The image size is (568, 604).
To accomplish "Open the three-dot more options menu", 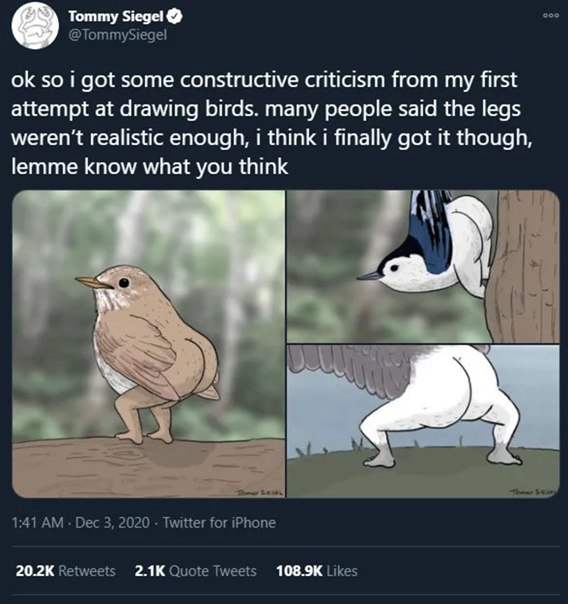I will (x=551, y=16).
